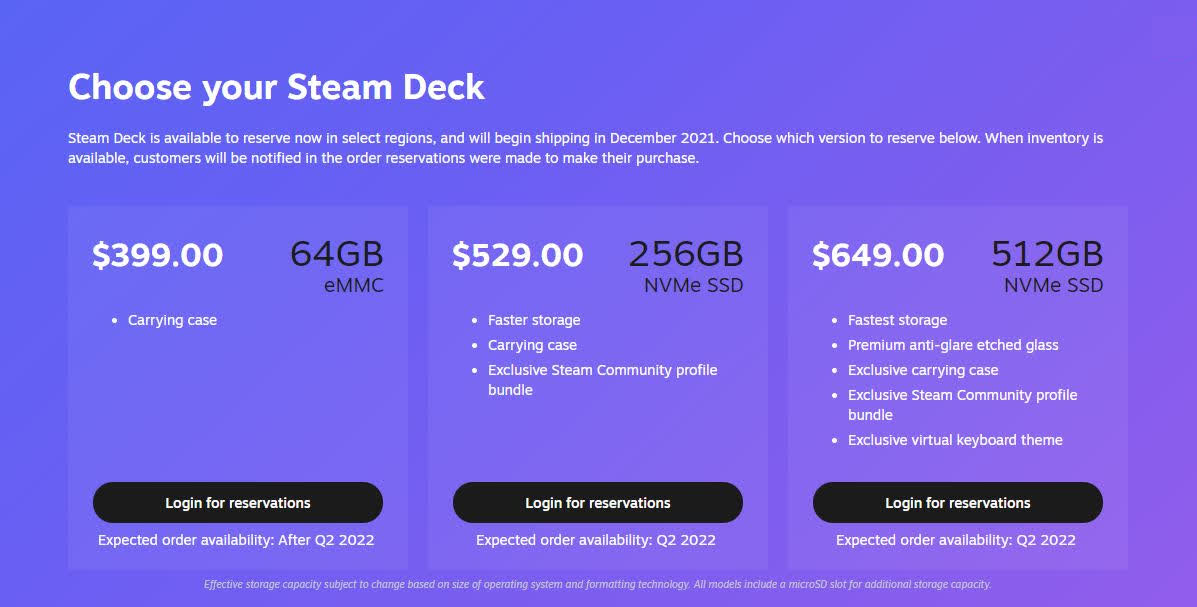Click Login for reservations on 512GB model
This screenshot has height=607, width=1197.
point(957,502)
